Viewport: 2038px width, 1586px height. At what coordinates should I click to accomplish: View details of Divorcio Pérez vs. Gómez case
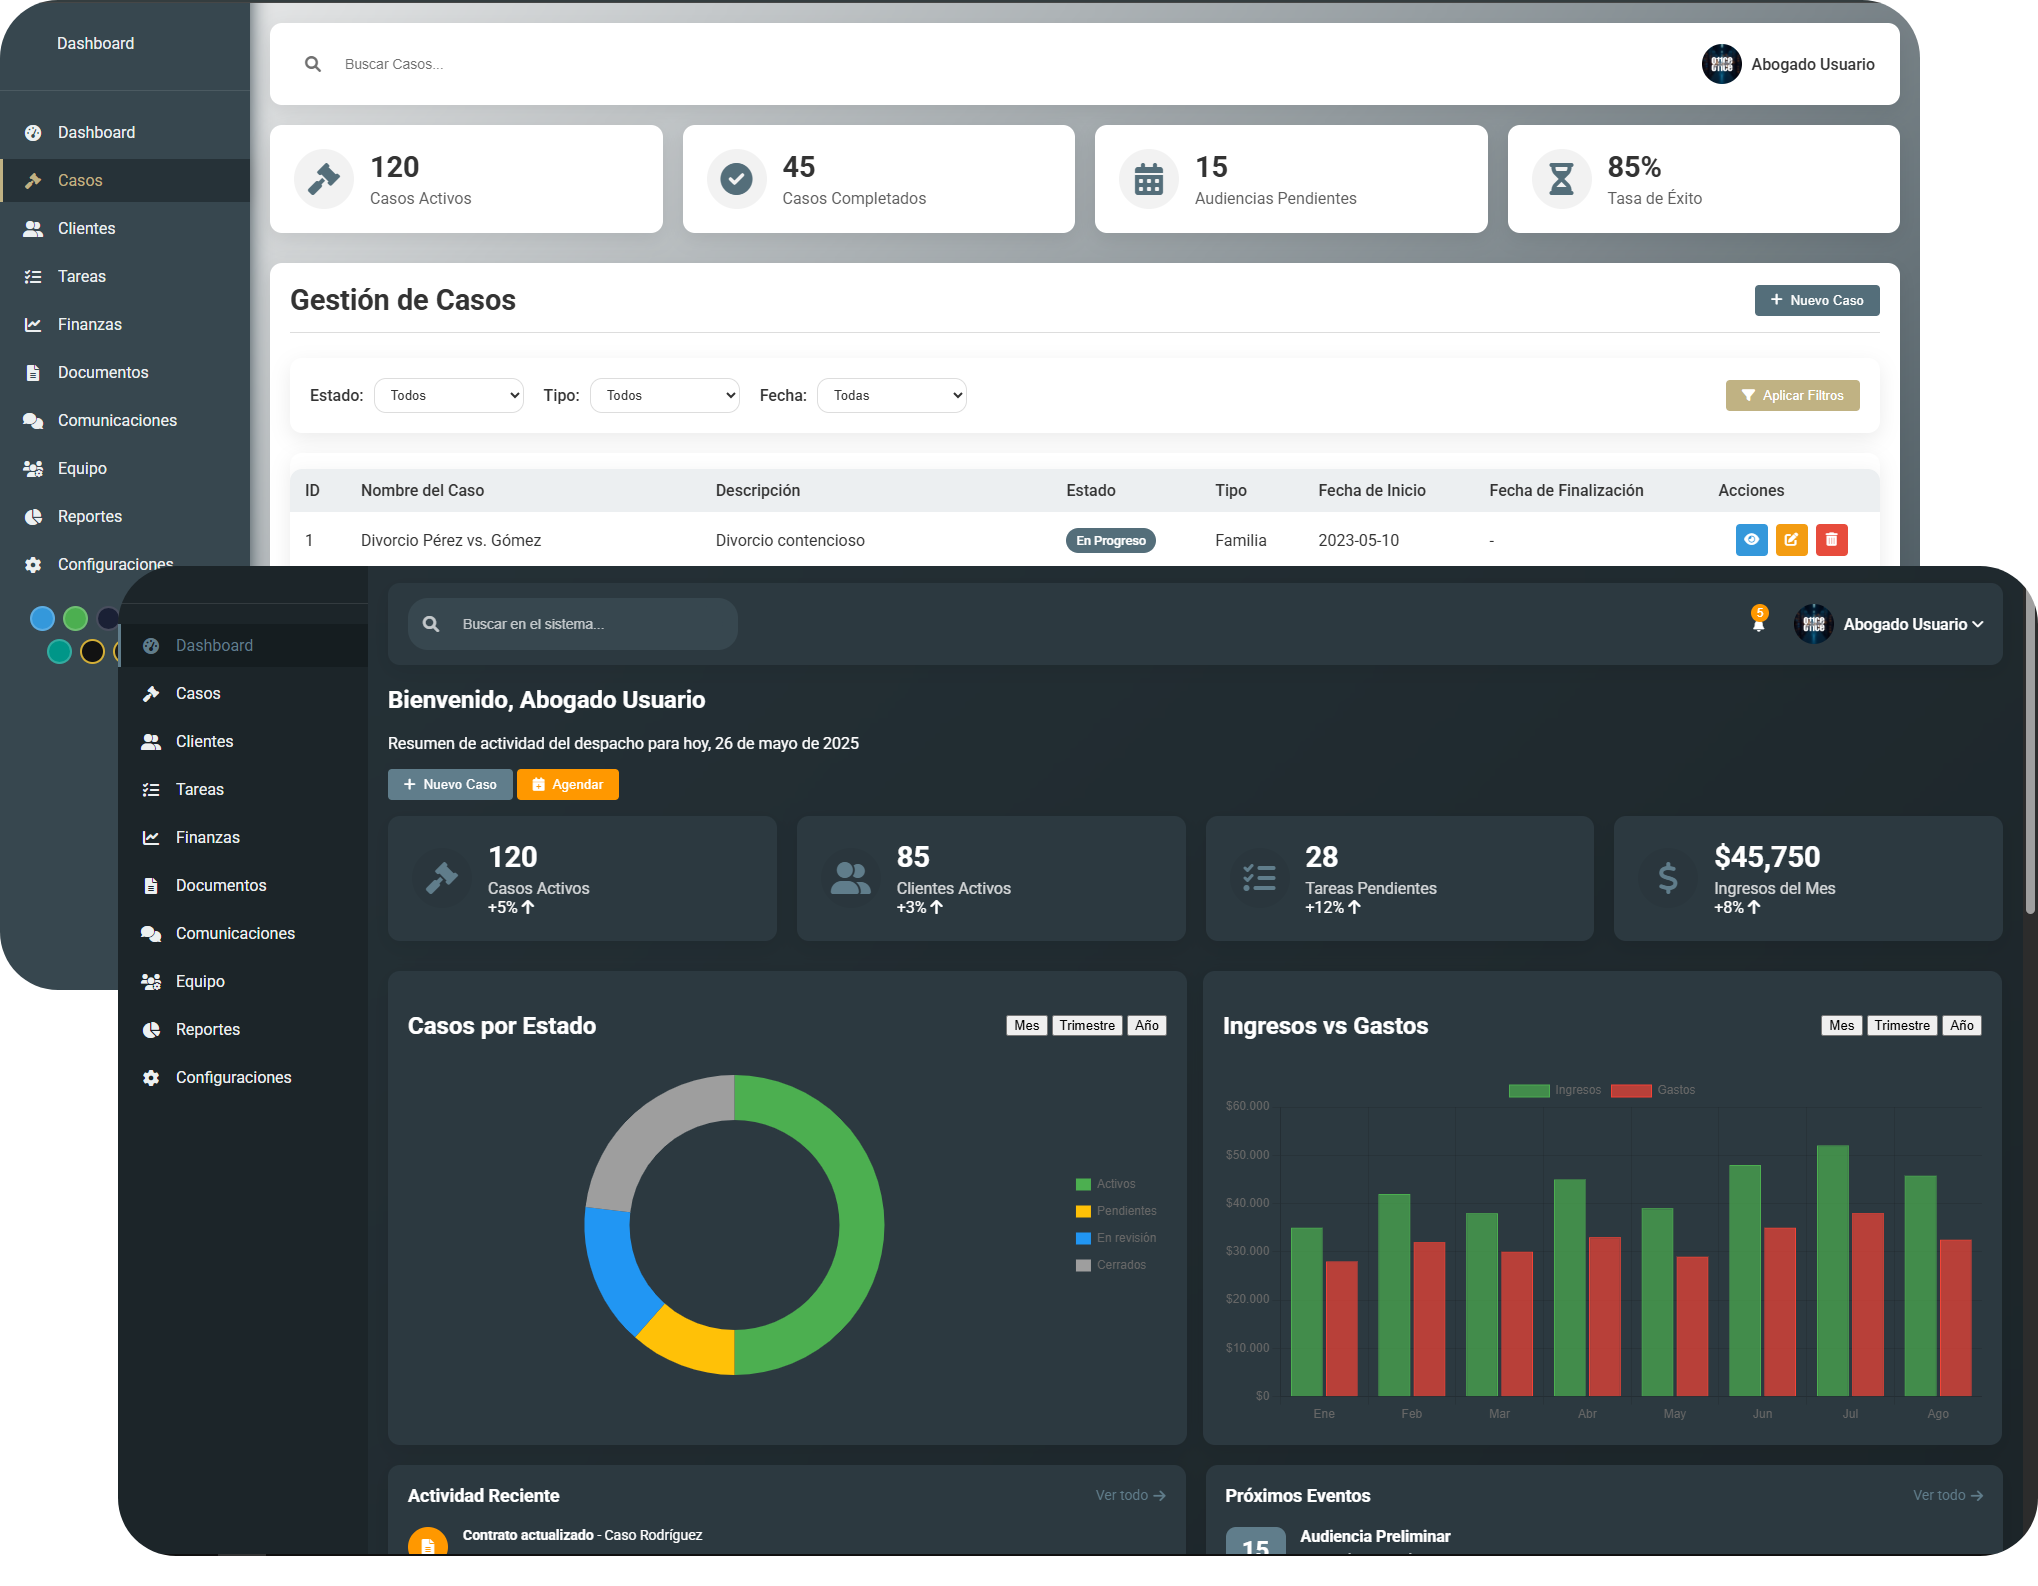(x=1751, y=540)
